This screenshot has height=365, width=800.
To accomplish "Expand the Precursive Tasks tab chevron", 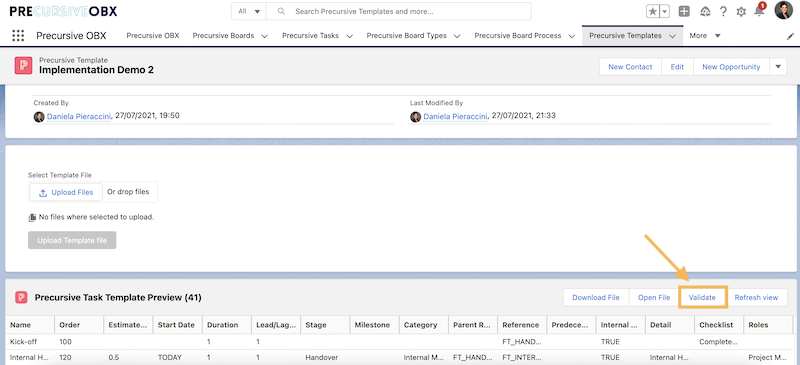I will [x=349, y=36].
